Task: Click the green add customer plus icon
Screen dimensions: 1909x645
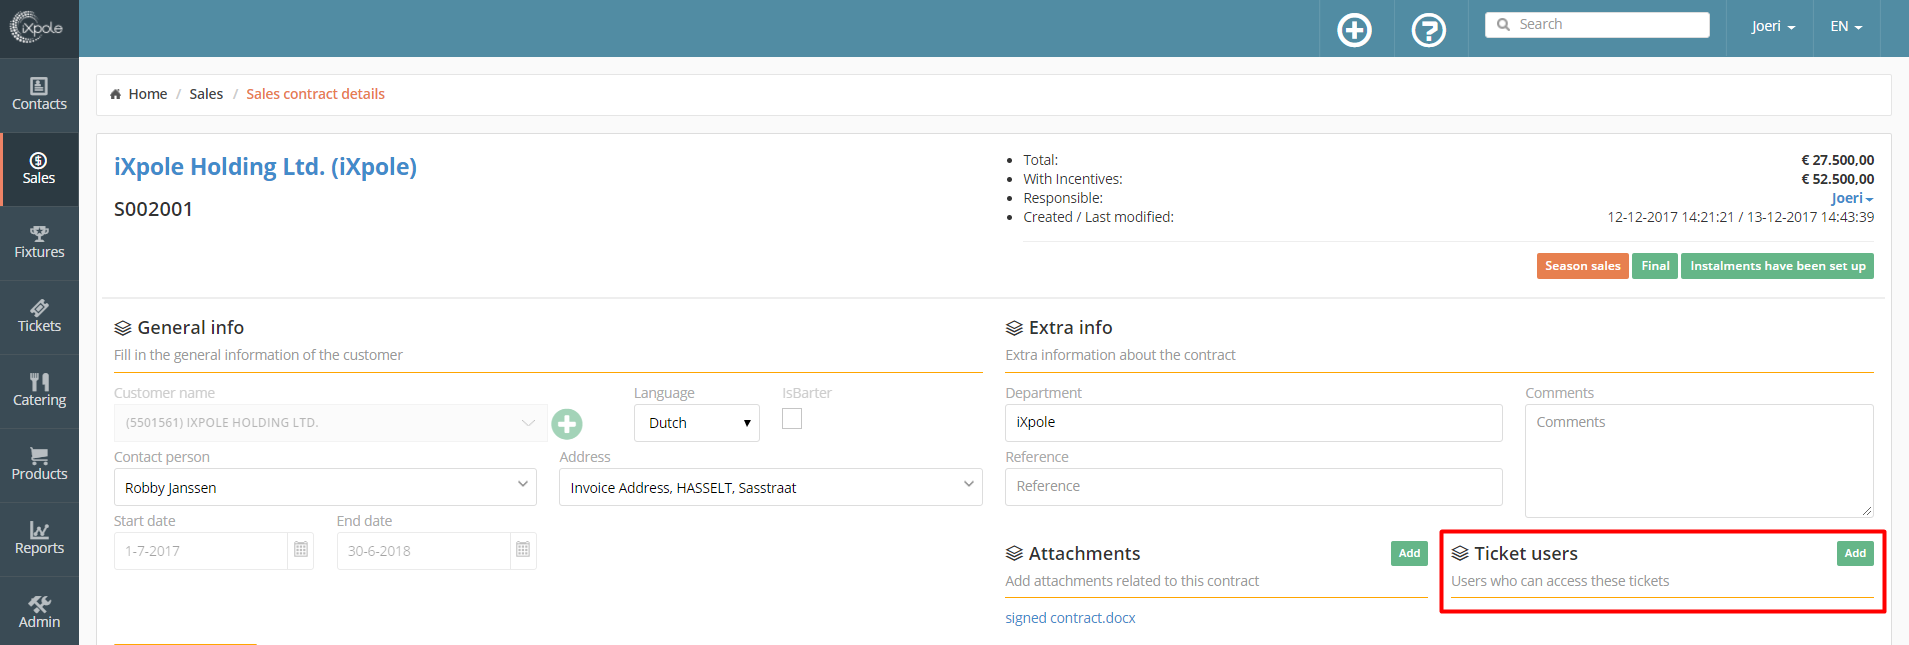Action: coord(567,424)
